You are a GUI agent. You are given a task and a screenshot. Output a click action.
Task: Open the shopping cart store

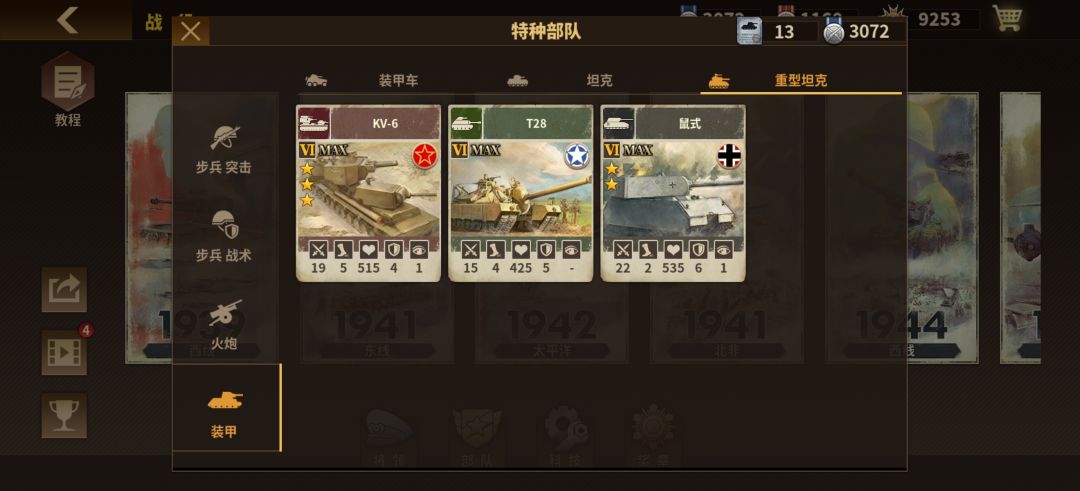(x=1007, y=18)
